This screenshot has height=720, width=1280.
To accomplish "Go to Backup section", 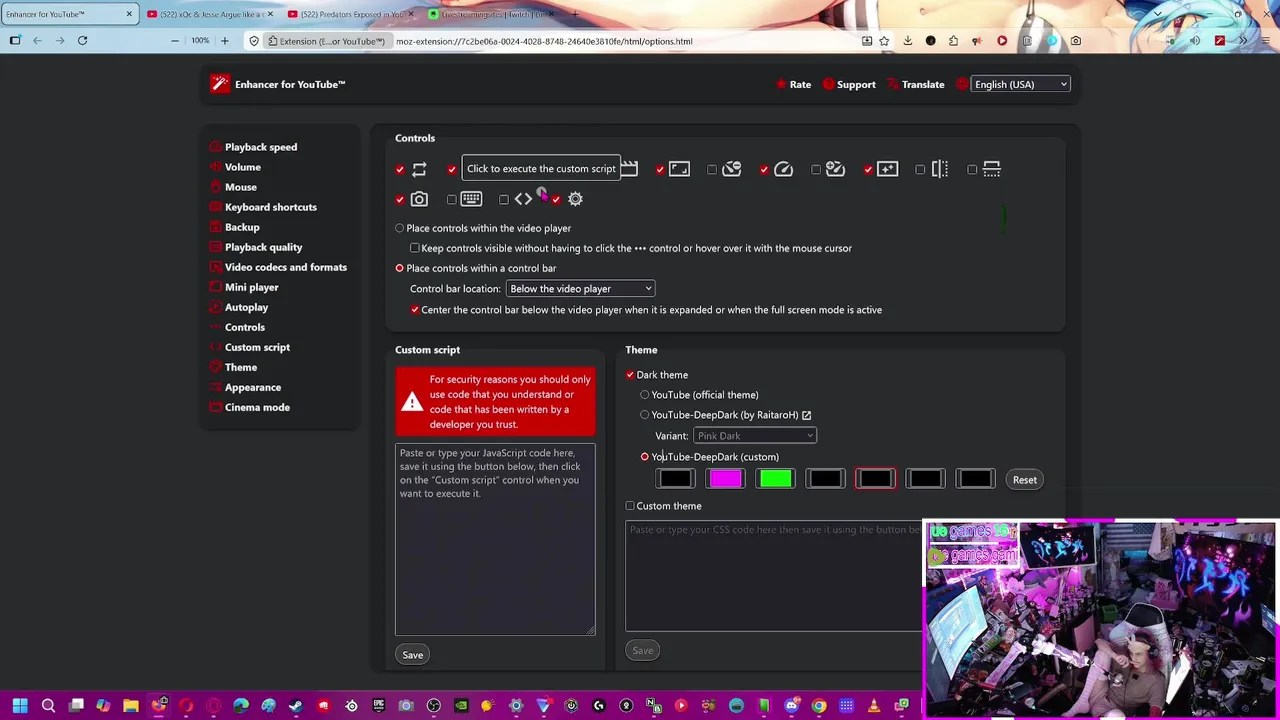I will pos(242,227).
